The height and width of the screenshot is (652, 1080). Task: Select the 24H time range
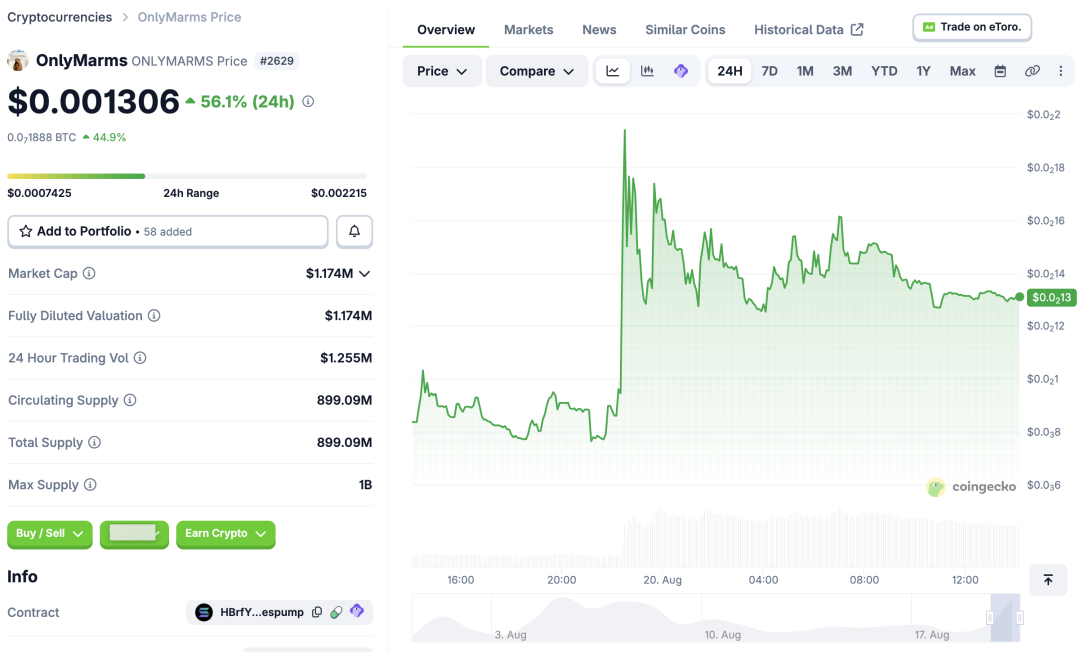point(729,71)
